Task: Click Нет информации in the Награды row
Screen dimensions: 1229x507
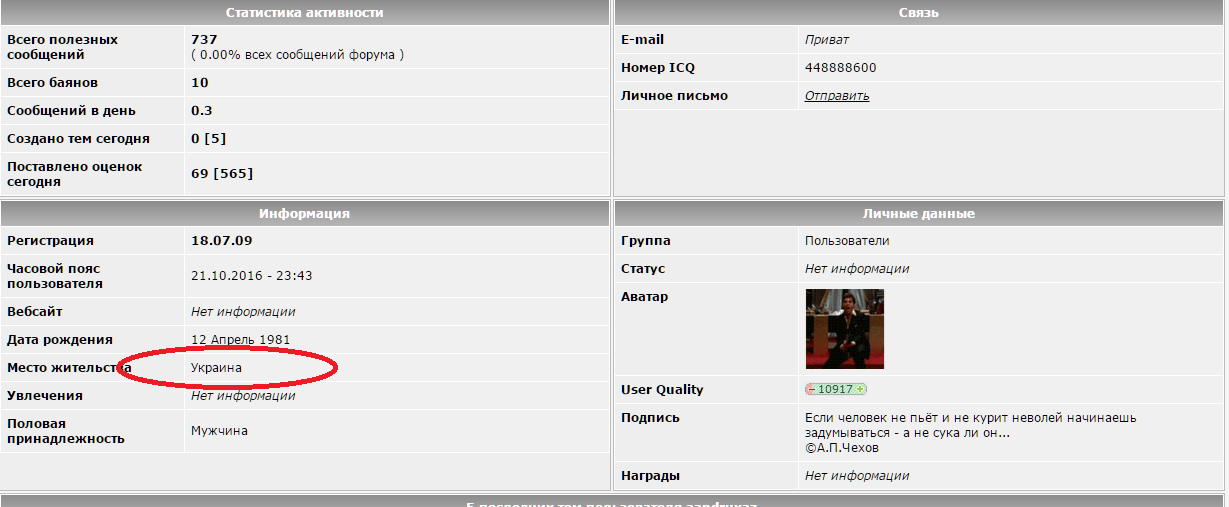Action: [x=857, y=477]
